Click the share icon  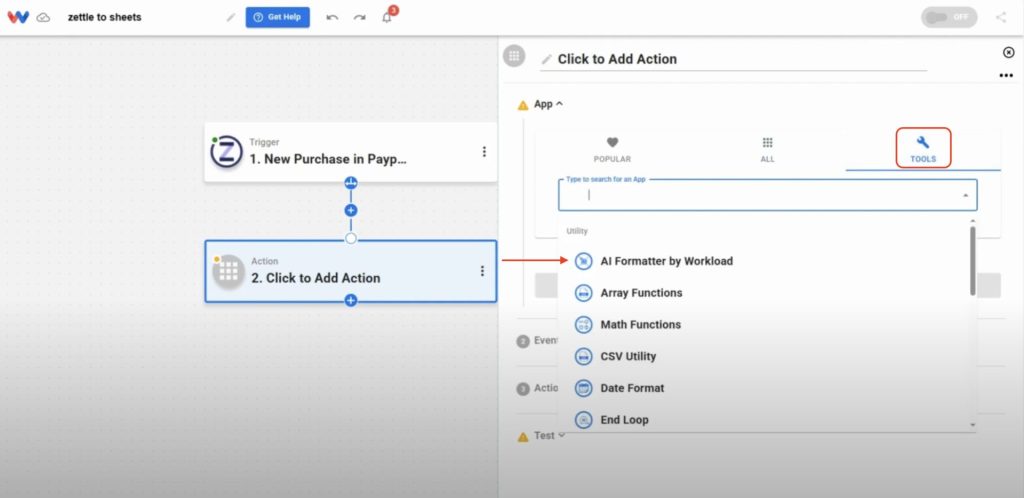(x=1001, y=18)
